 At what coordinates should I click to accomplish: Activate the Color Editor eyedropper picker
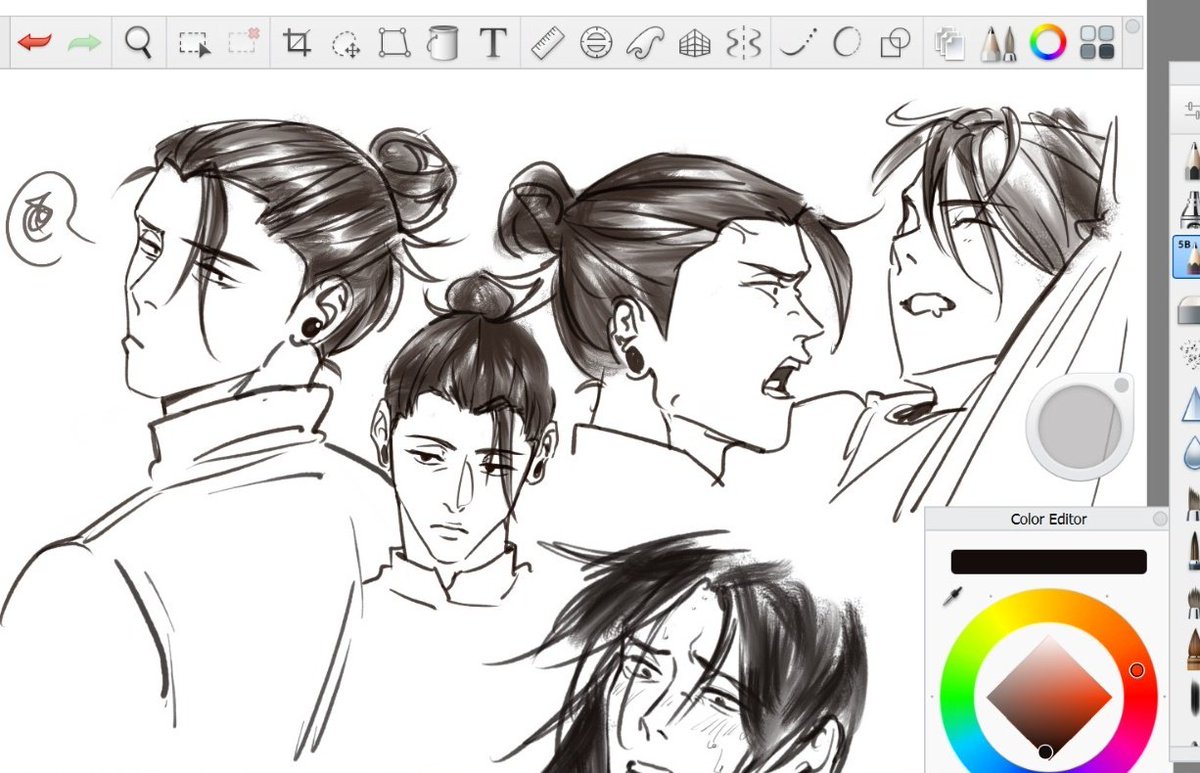pyautogui.click(x=953, y=597)
